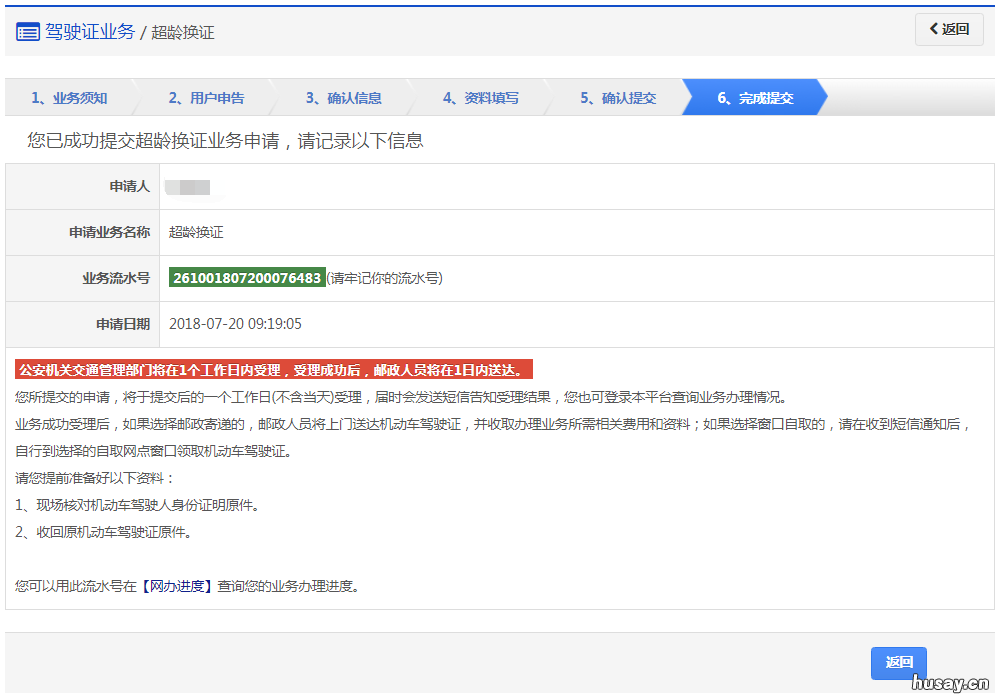Click the (请牢记你的流水号) hint text

pyautogui.click(x=385, y=278)
